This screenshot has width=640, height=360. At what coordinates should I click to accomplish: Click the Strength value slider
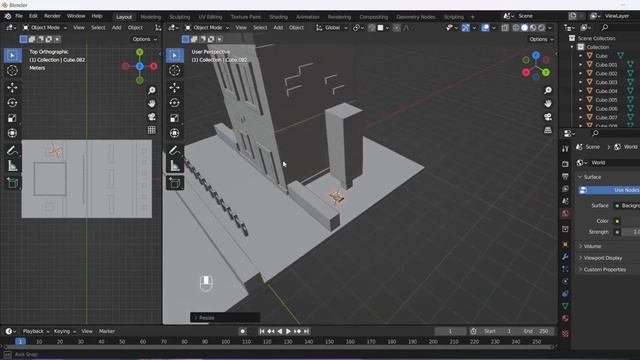pyautogui.click(x=631, y=232)
